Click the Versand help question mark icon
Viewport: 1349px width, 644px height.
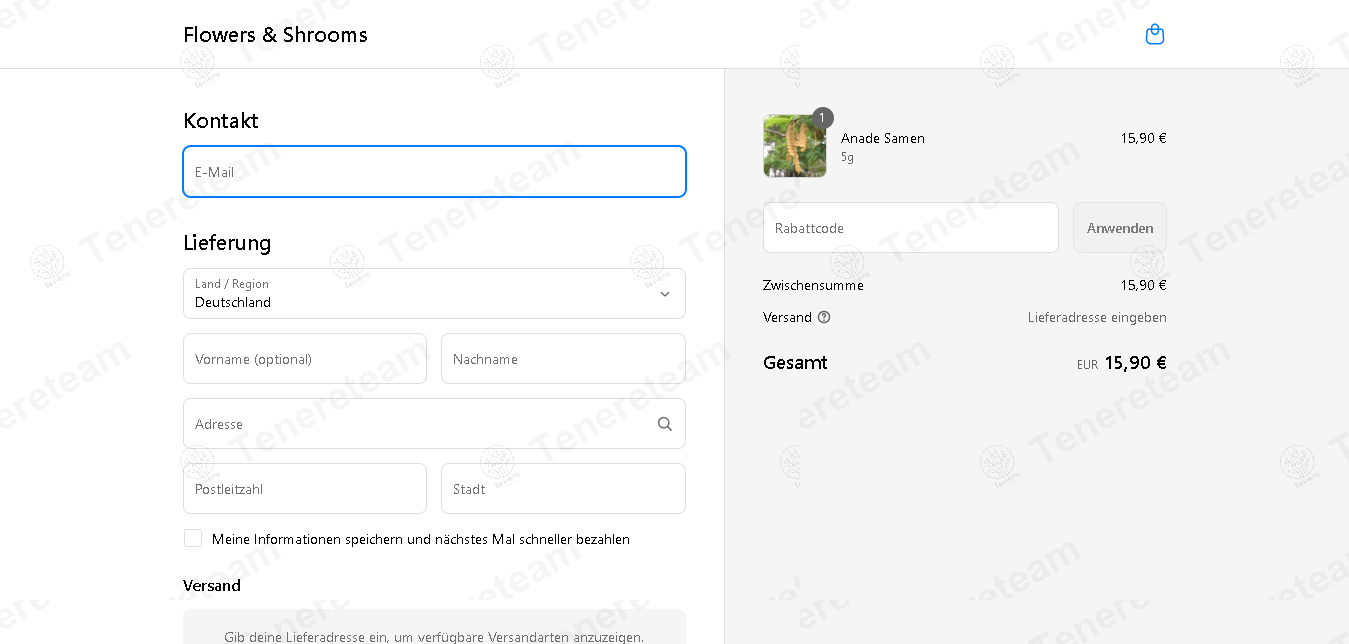point(824,317)
